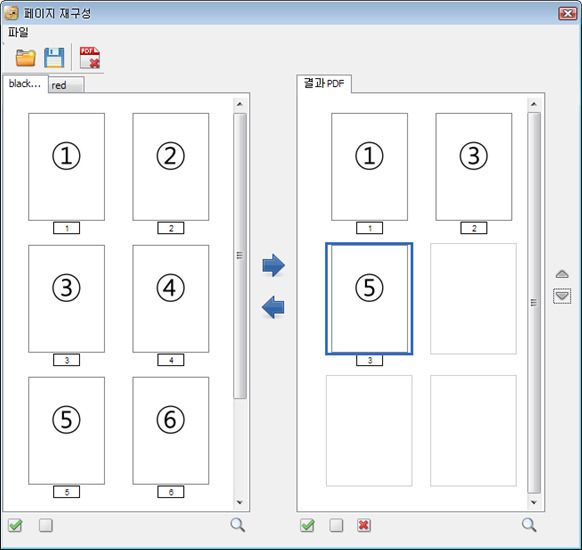The height and width of the screenshot is (550, 582).
Task: Open a PDF with the folder icon
Action: click(x=26, y=58)
